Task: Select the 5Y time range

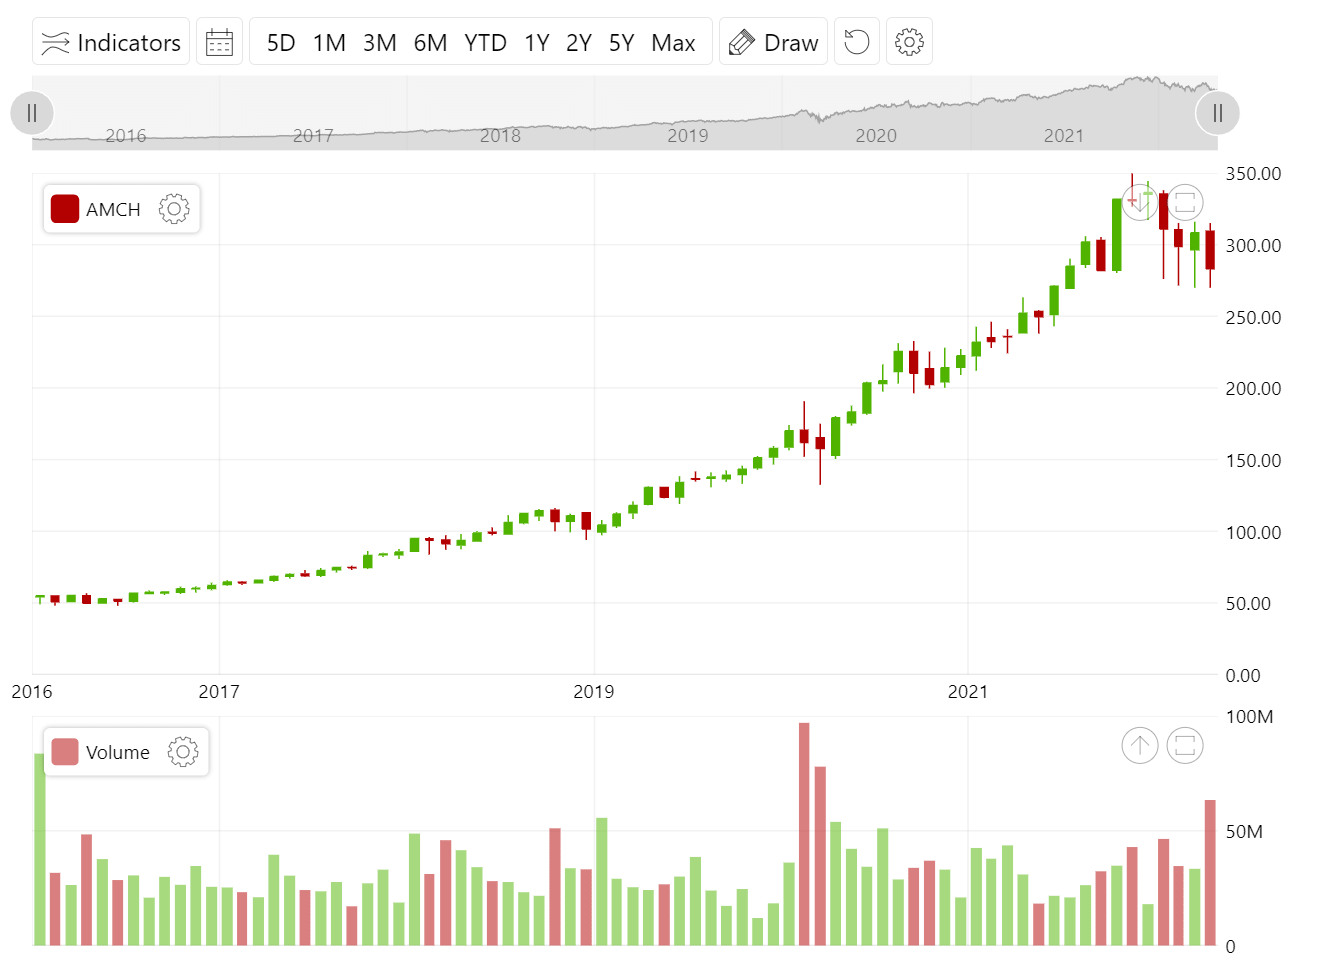Action: [x=621, y=42]
